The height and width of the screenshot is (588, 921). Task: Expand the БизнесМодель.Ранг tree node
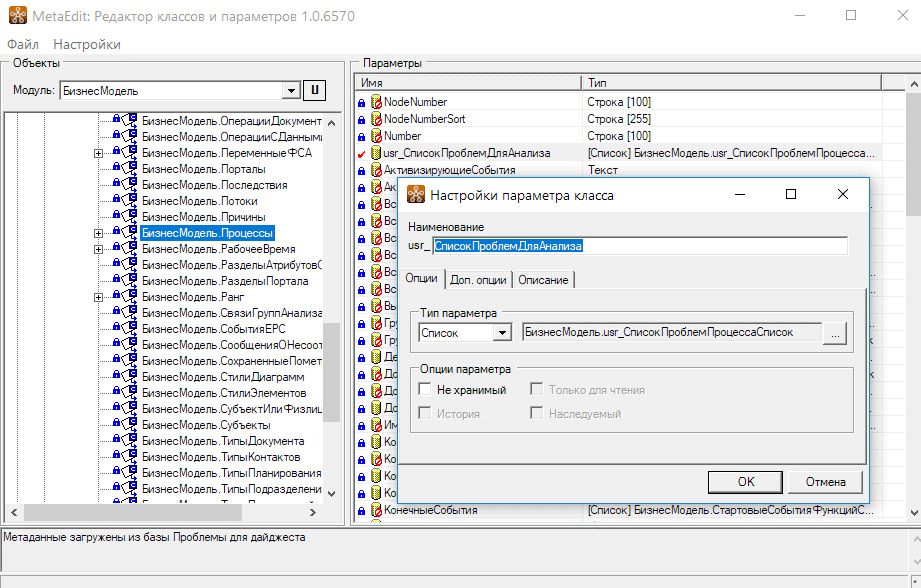98,297
